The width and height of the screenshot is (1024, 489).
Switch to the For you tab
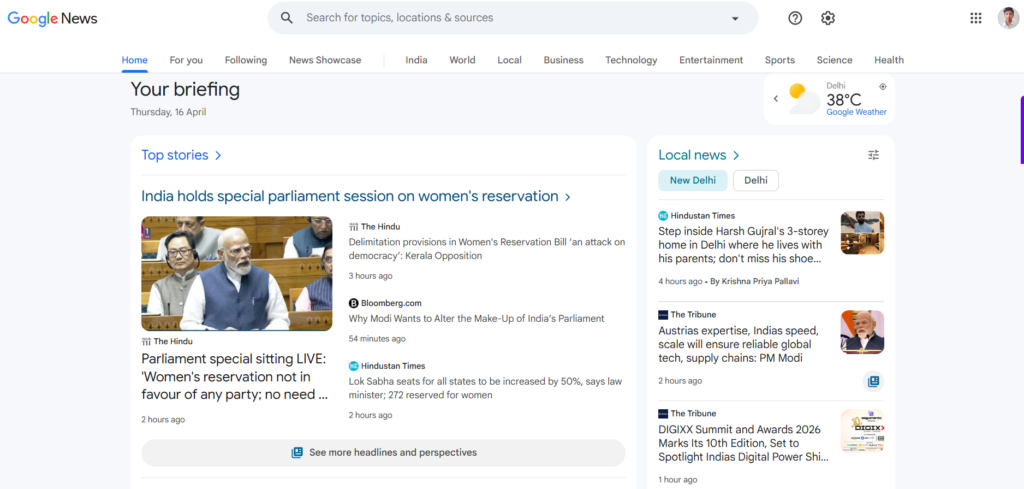click(186, 60)
